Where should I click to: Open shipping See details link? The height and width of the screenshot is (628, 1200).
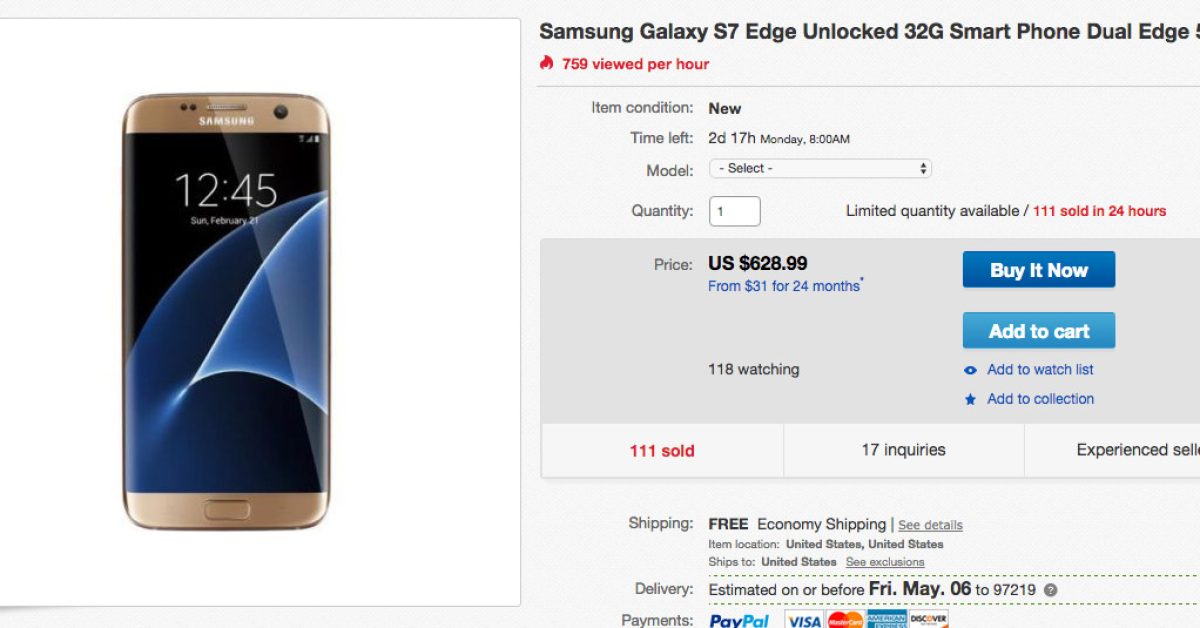930,525
